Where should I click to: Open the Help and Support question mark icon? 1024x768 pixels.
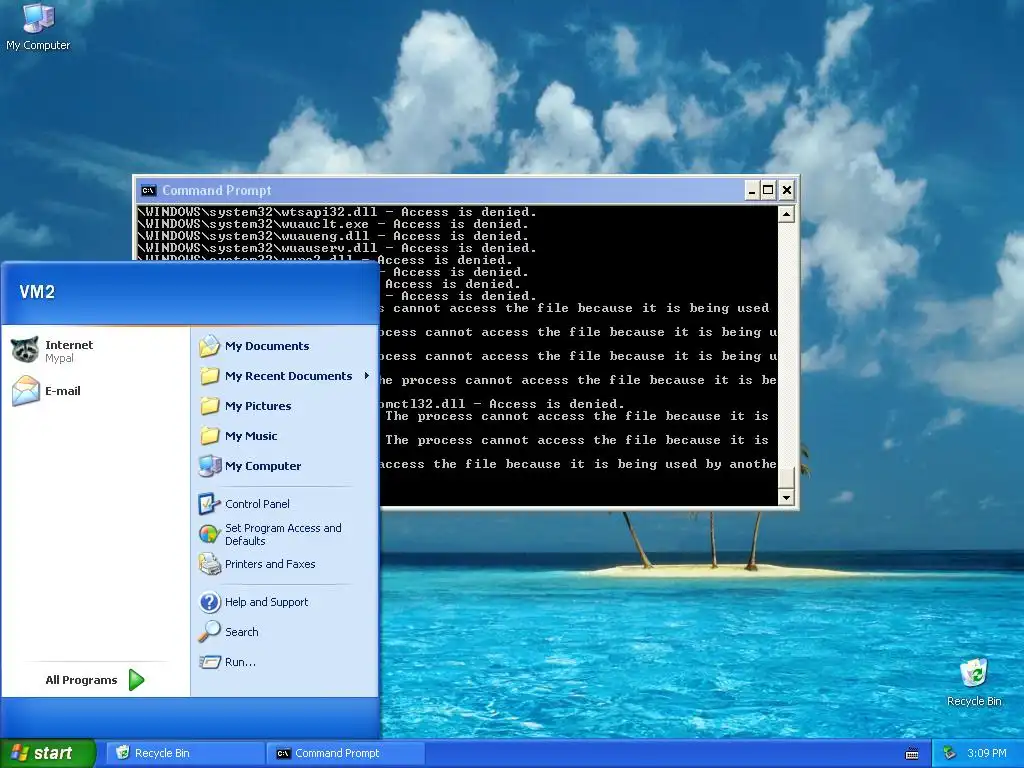tap(210, 602)
